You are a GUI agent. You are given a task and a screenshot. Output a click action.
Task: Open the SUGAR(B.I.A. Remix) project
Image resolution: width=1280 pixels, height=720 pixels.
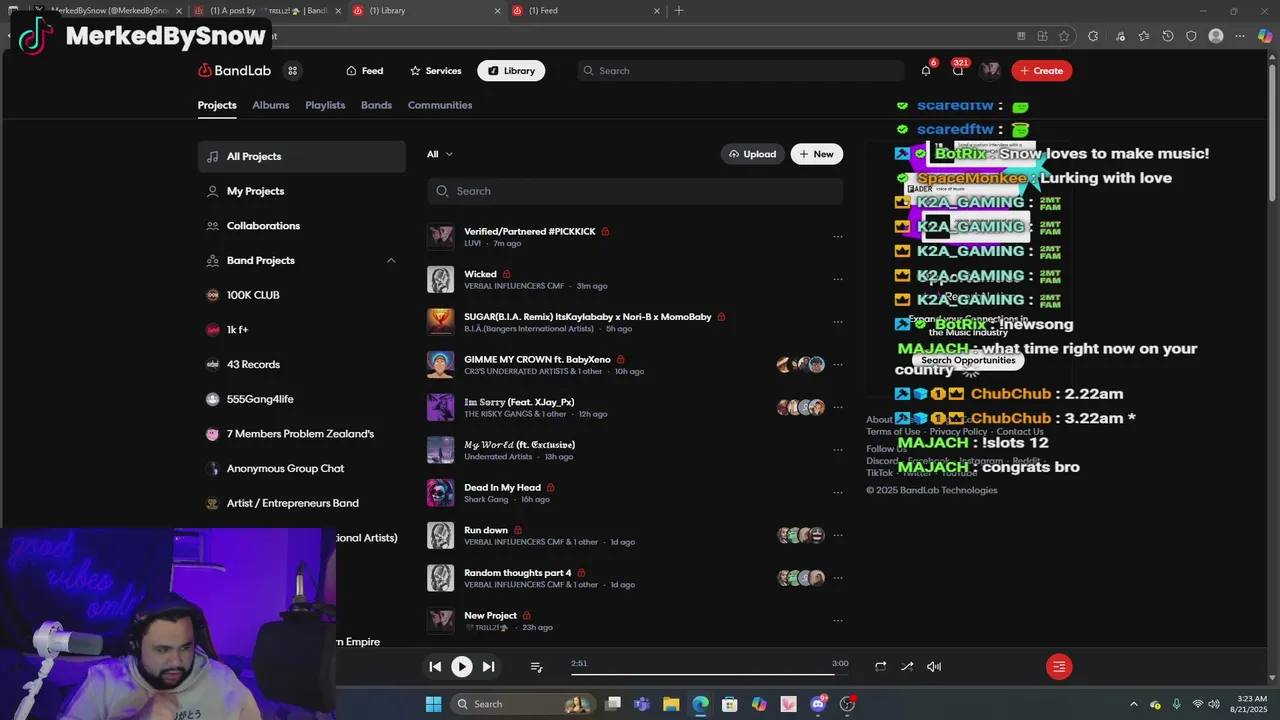587,317
